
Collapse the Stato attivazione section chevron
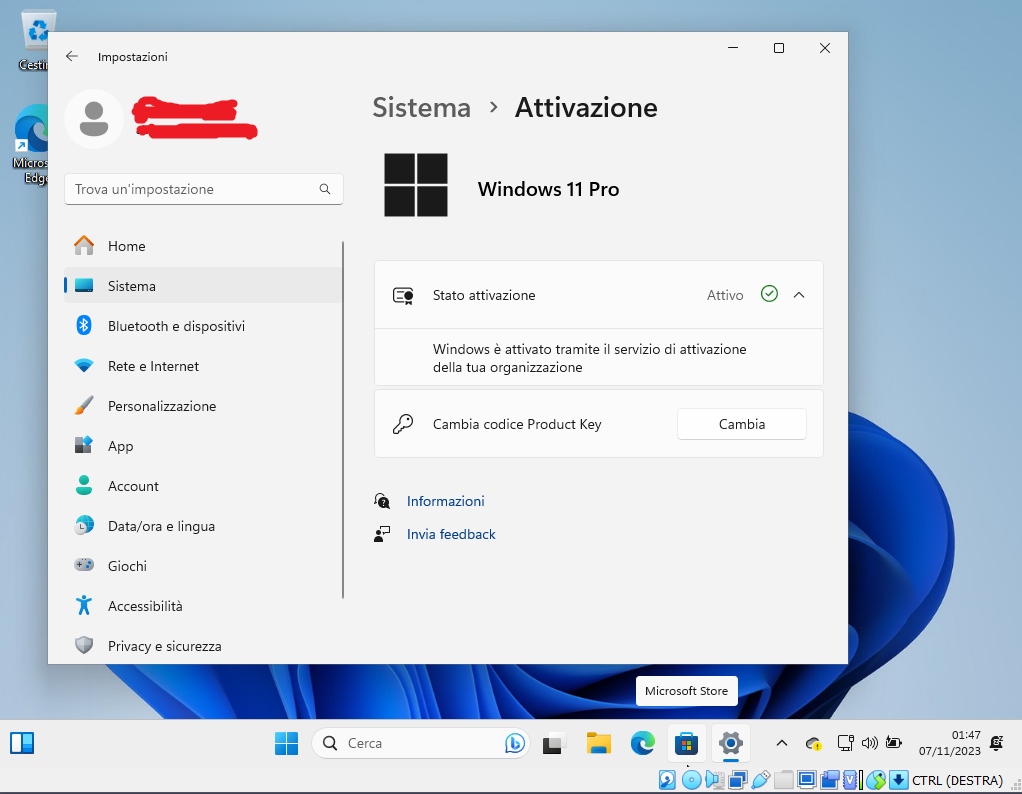(799, 295)
